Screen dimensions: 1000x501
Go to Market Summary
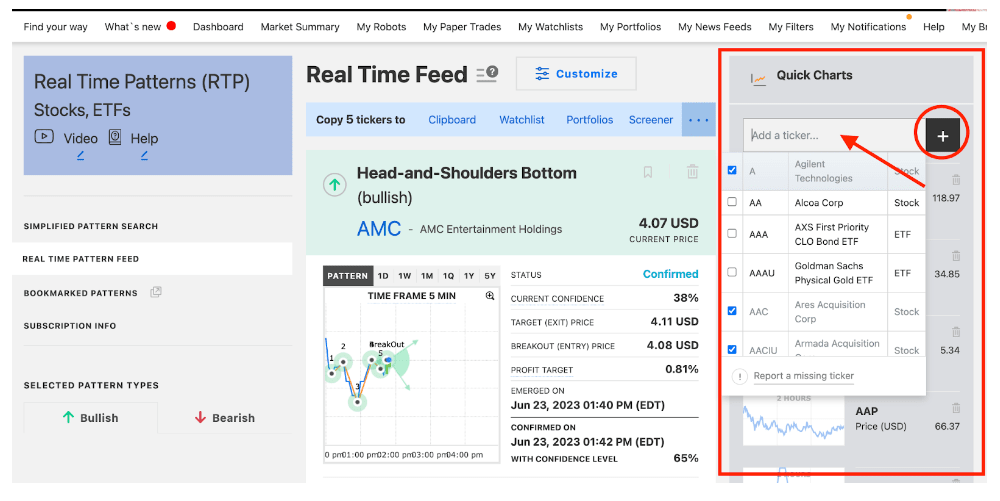[300, 27]
